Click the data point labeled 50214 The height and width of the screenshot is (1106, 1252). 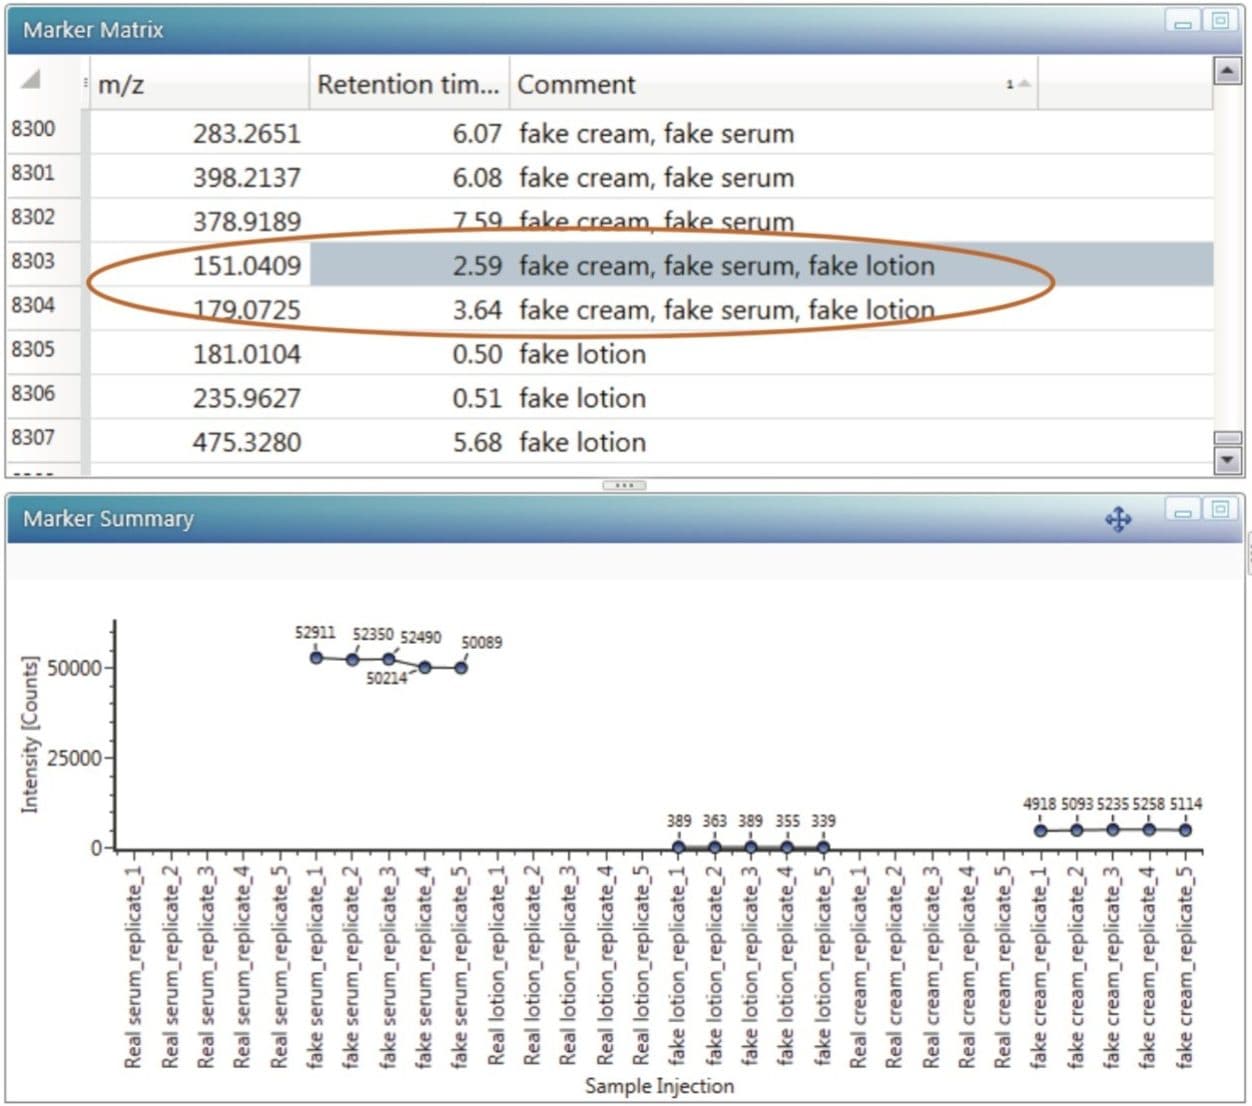(425, 667)
